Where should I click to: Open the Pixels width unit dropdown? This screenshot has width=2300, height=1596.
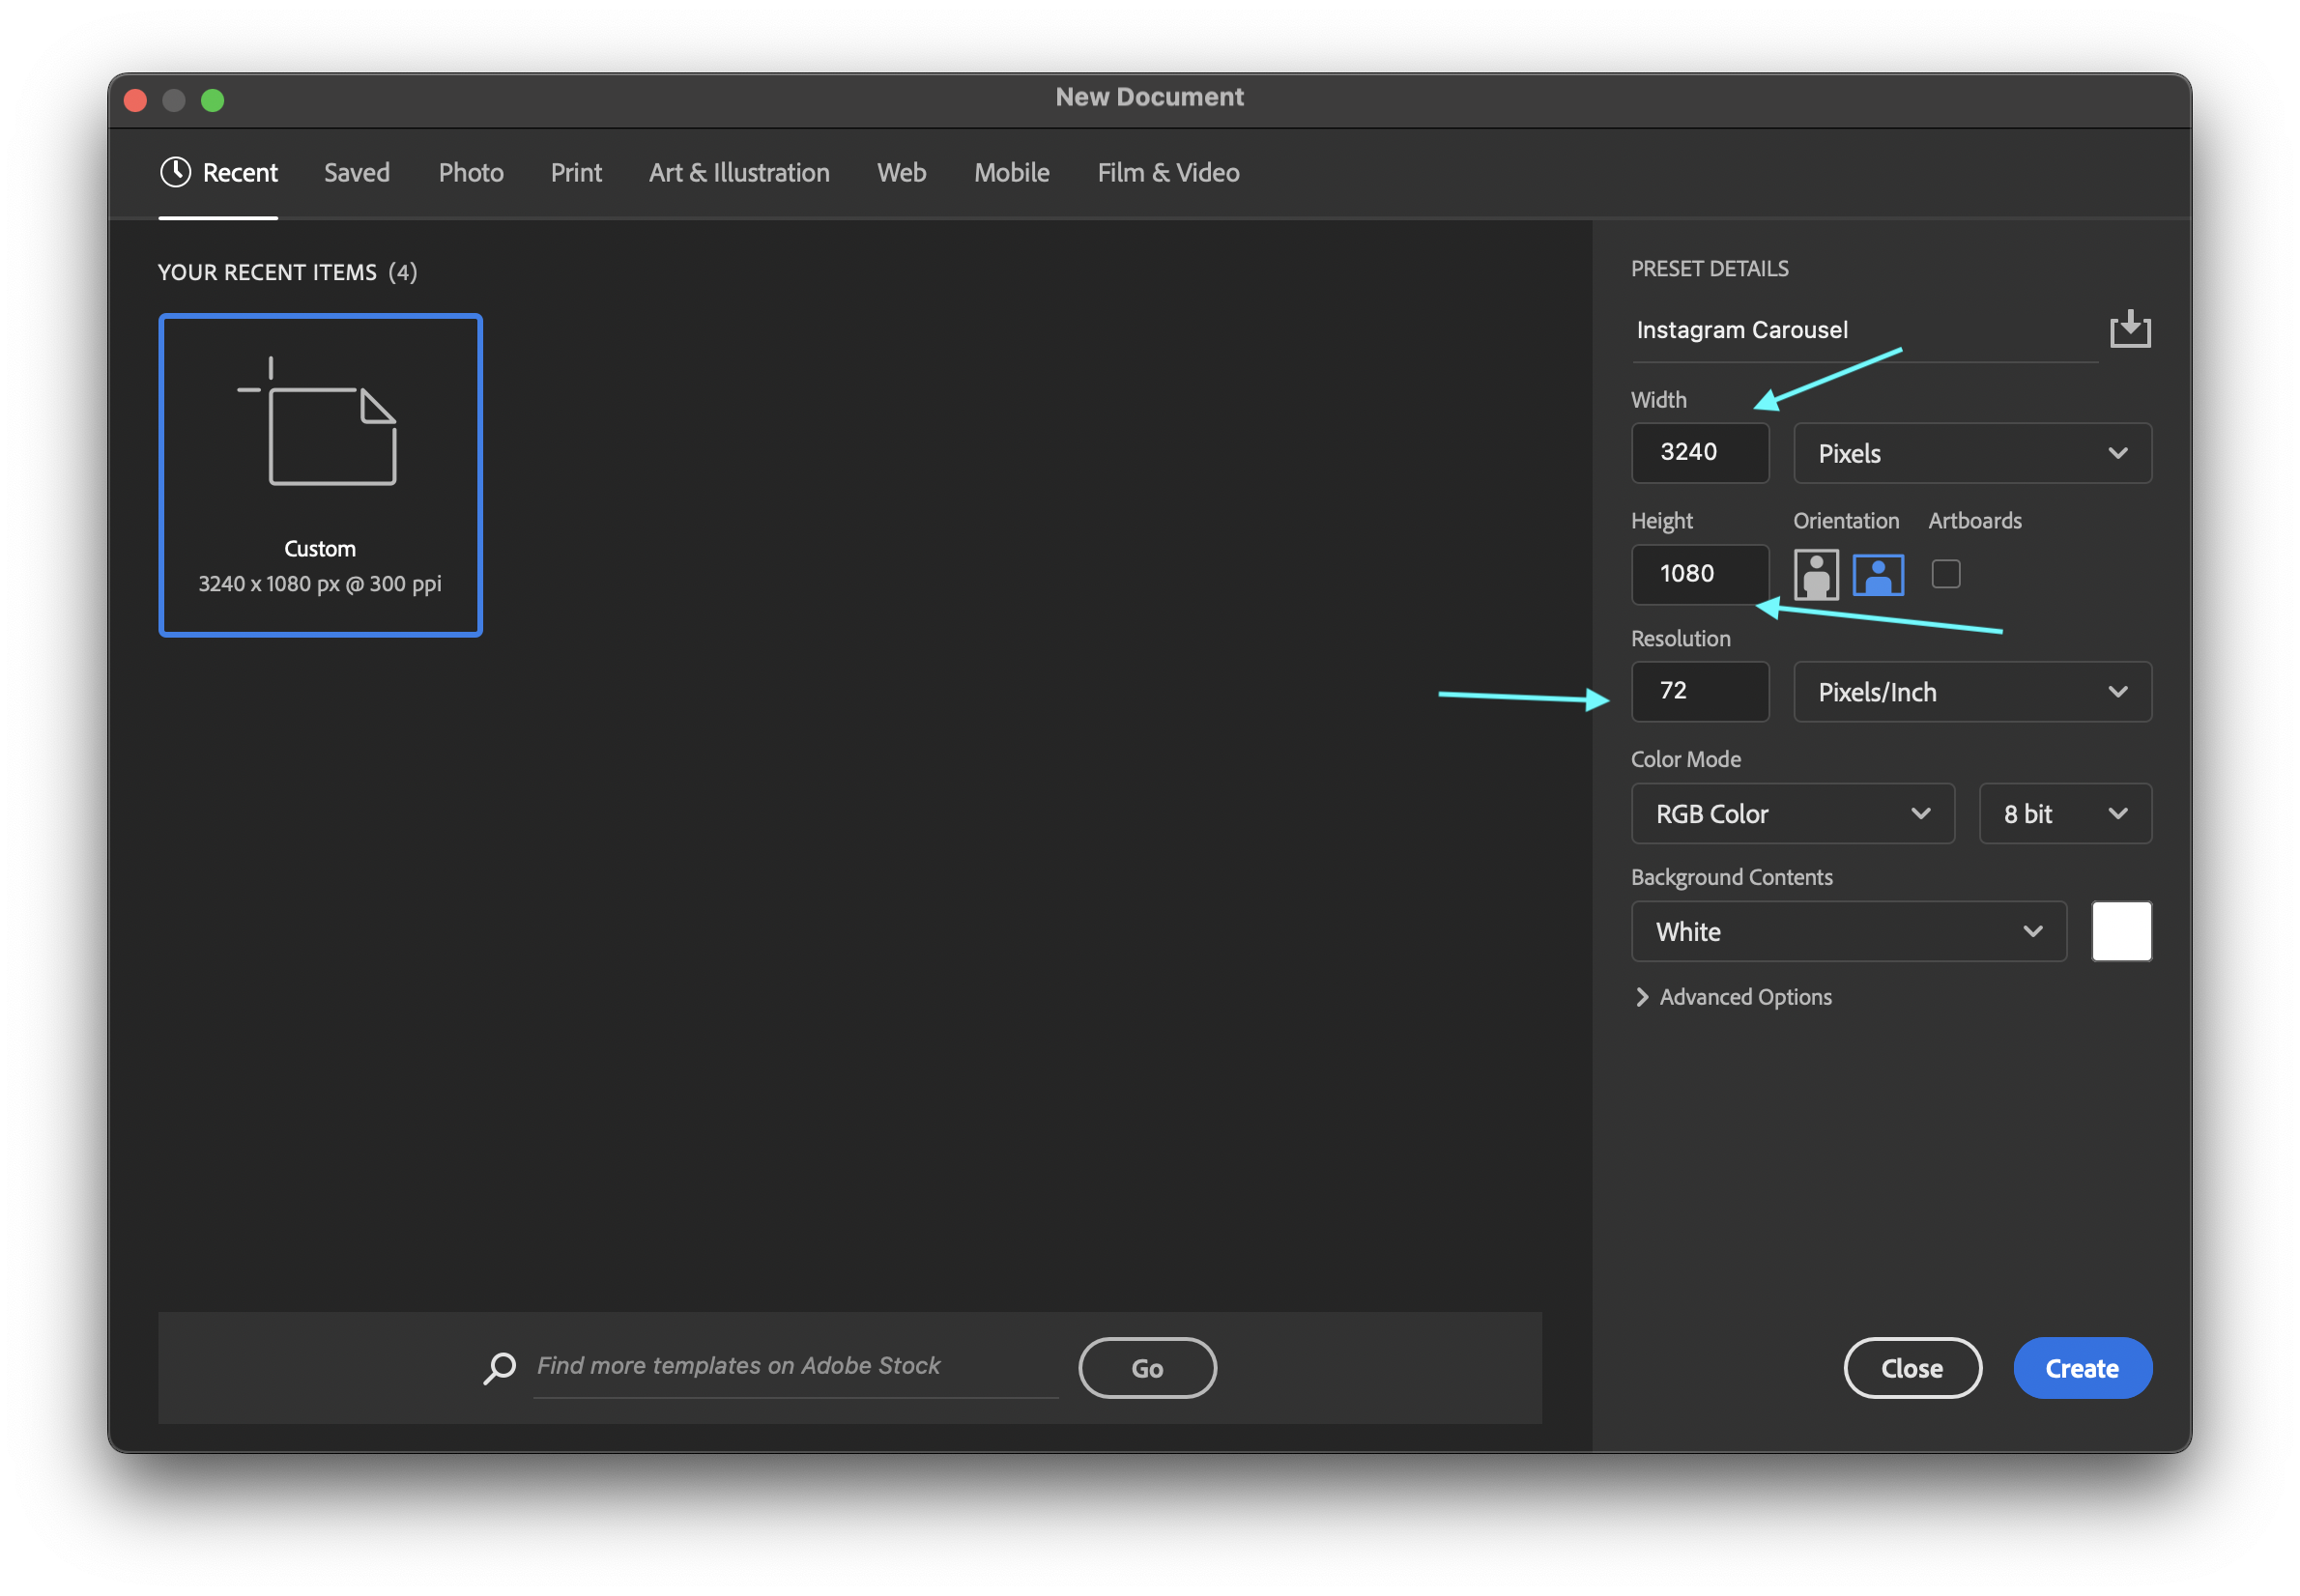[x=1971, y=453]
